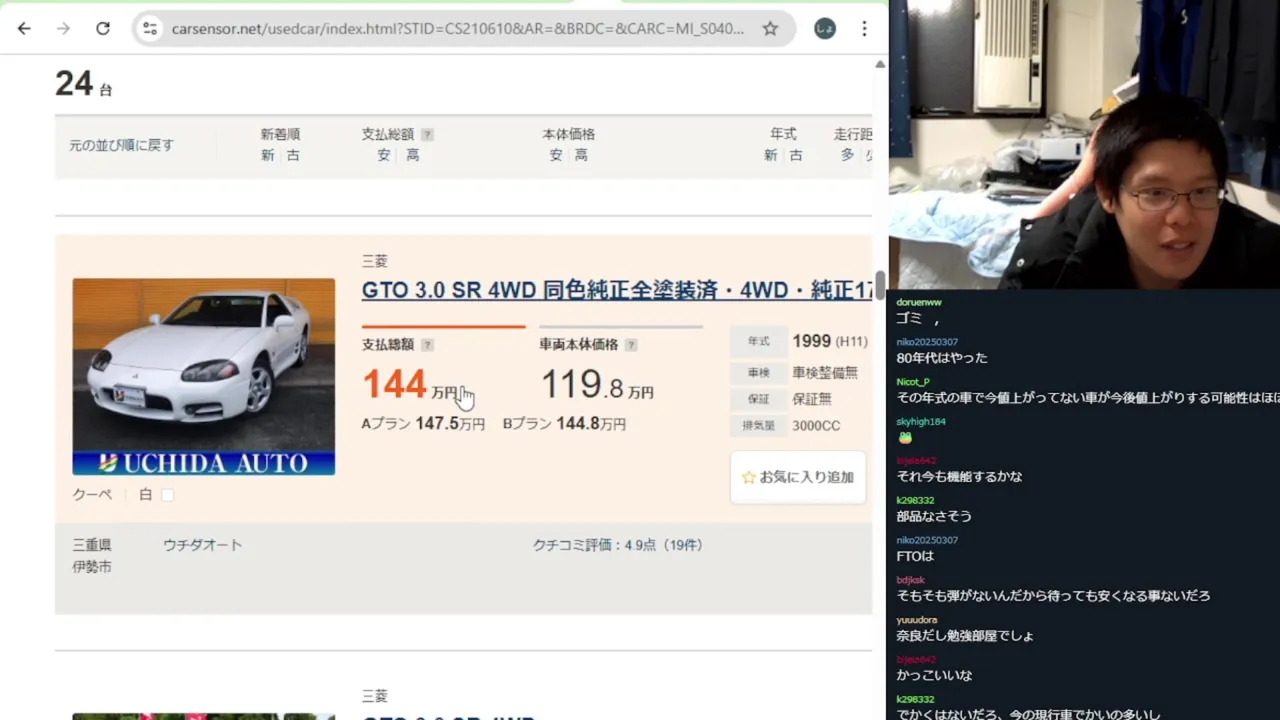Click chat message FTOは
The width and height of the screenshot is (1280, 720).
point(915,556)
